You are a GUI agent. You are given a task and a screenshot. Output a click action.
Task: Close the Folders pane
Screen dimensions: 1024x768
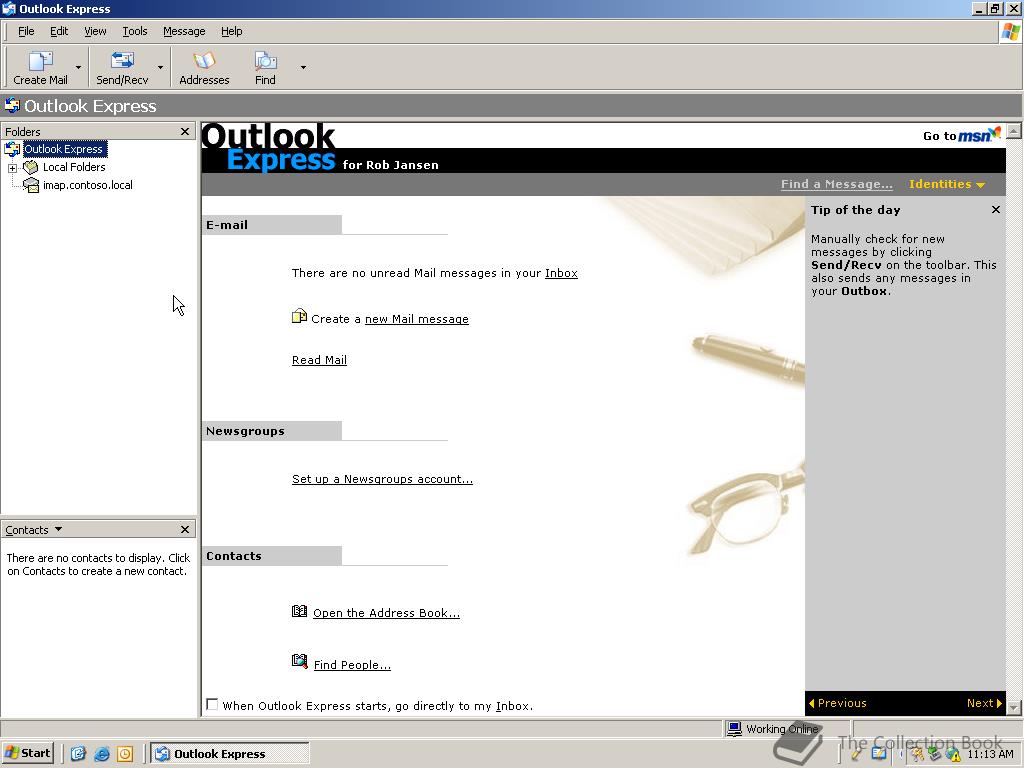point(185,131)
